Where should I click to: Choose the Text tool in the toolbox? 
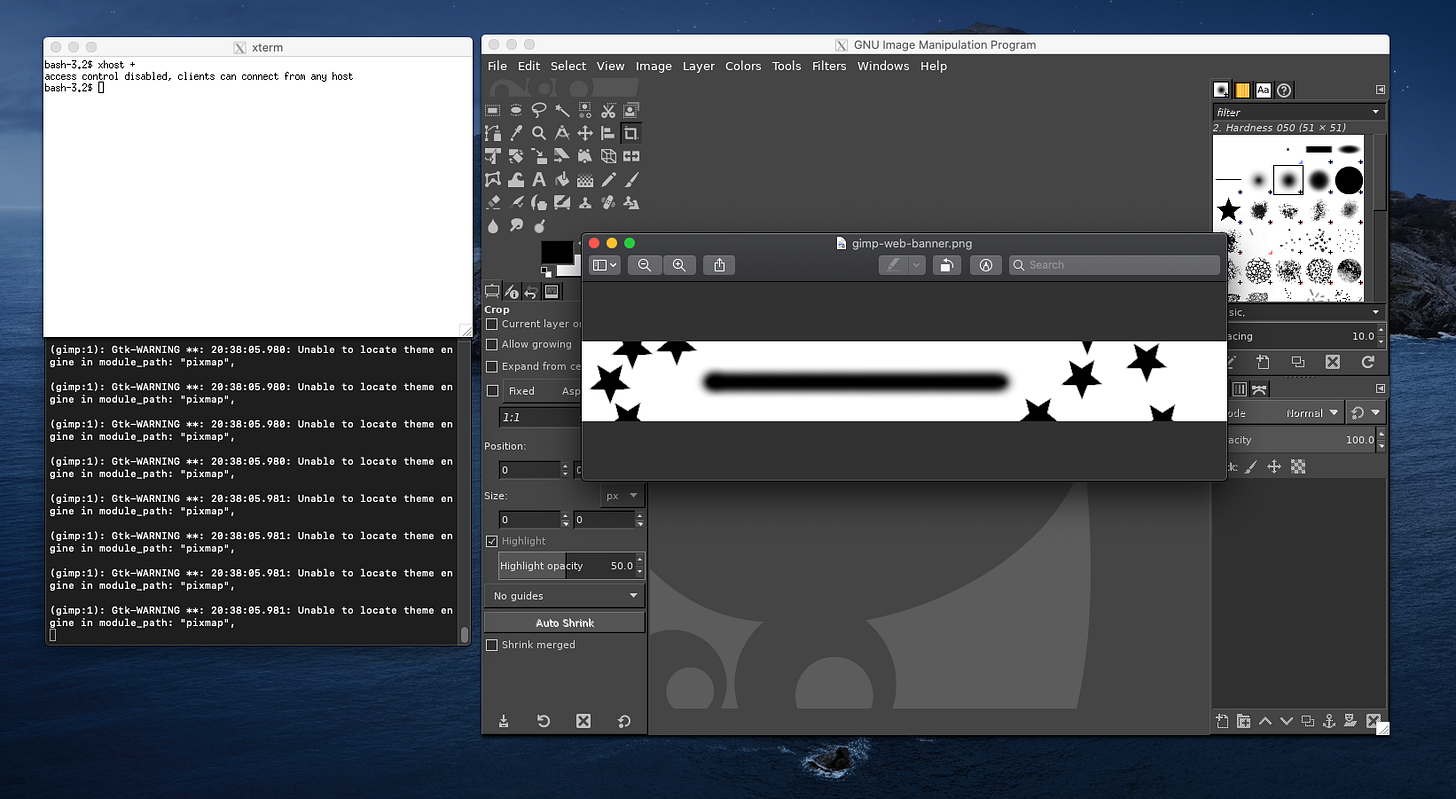click(x=539, y=180)
